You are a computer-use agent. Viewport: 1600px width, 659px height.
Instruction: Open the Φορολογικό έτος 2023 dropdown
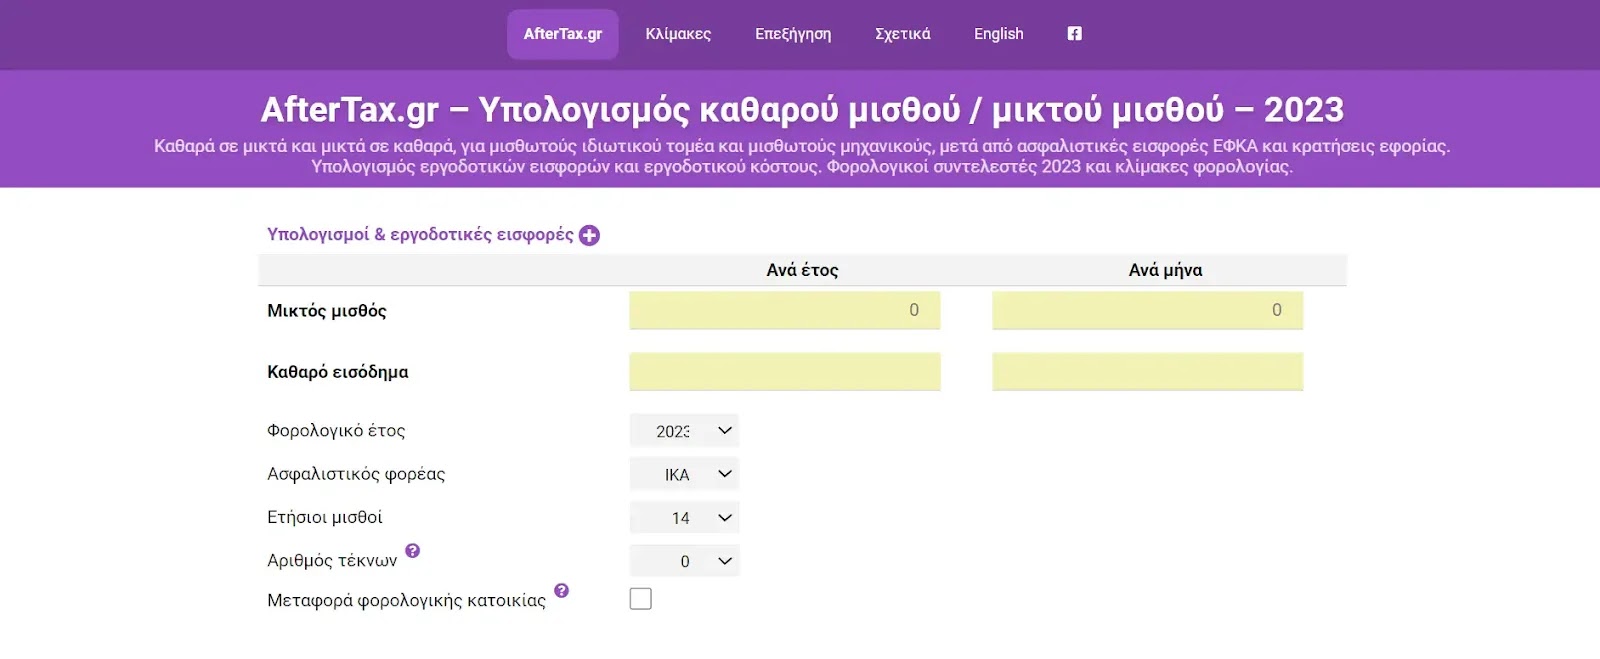(685, 431)
